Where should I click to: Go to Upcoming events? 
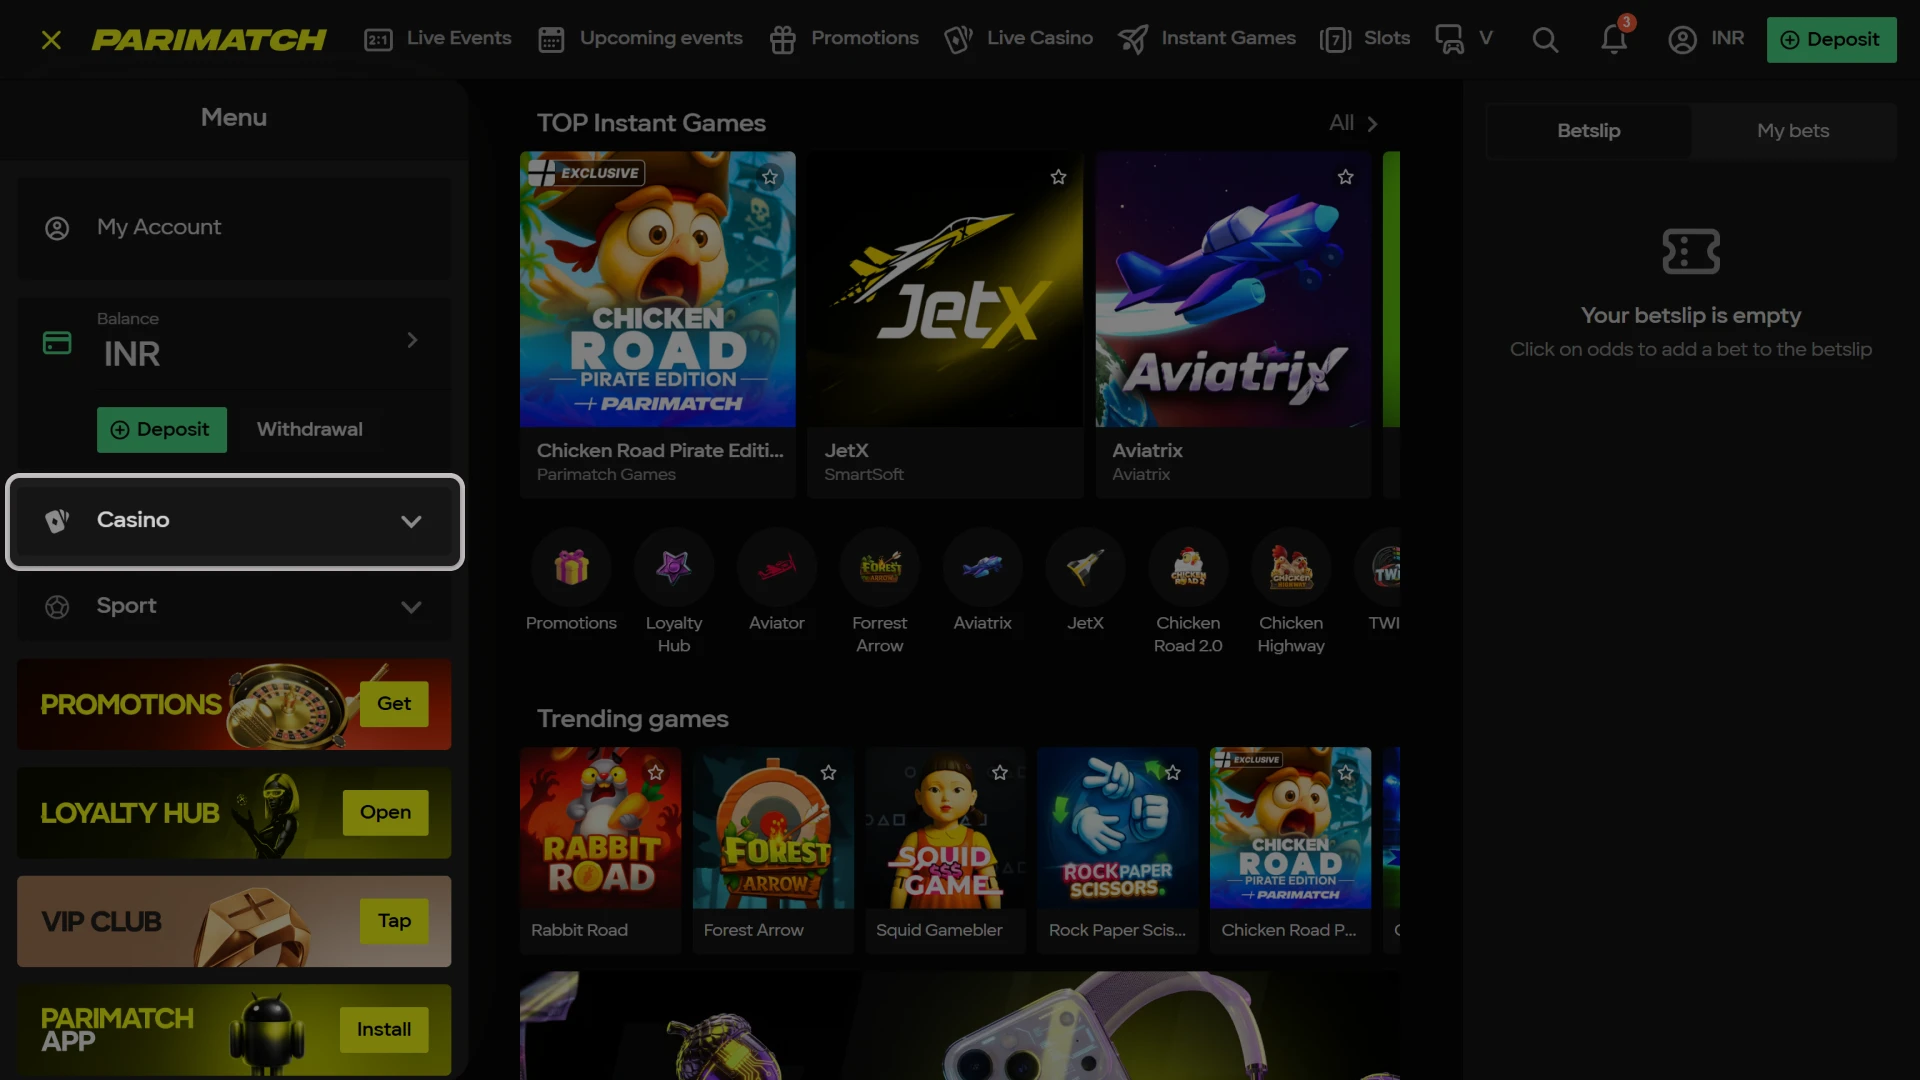(x=640, y=39)
